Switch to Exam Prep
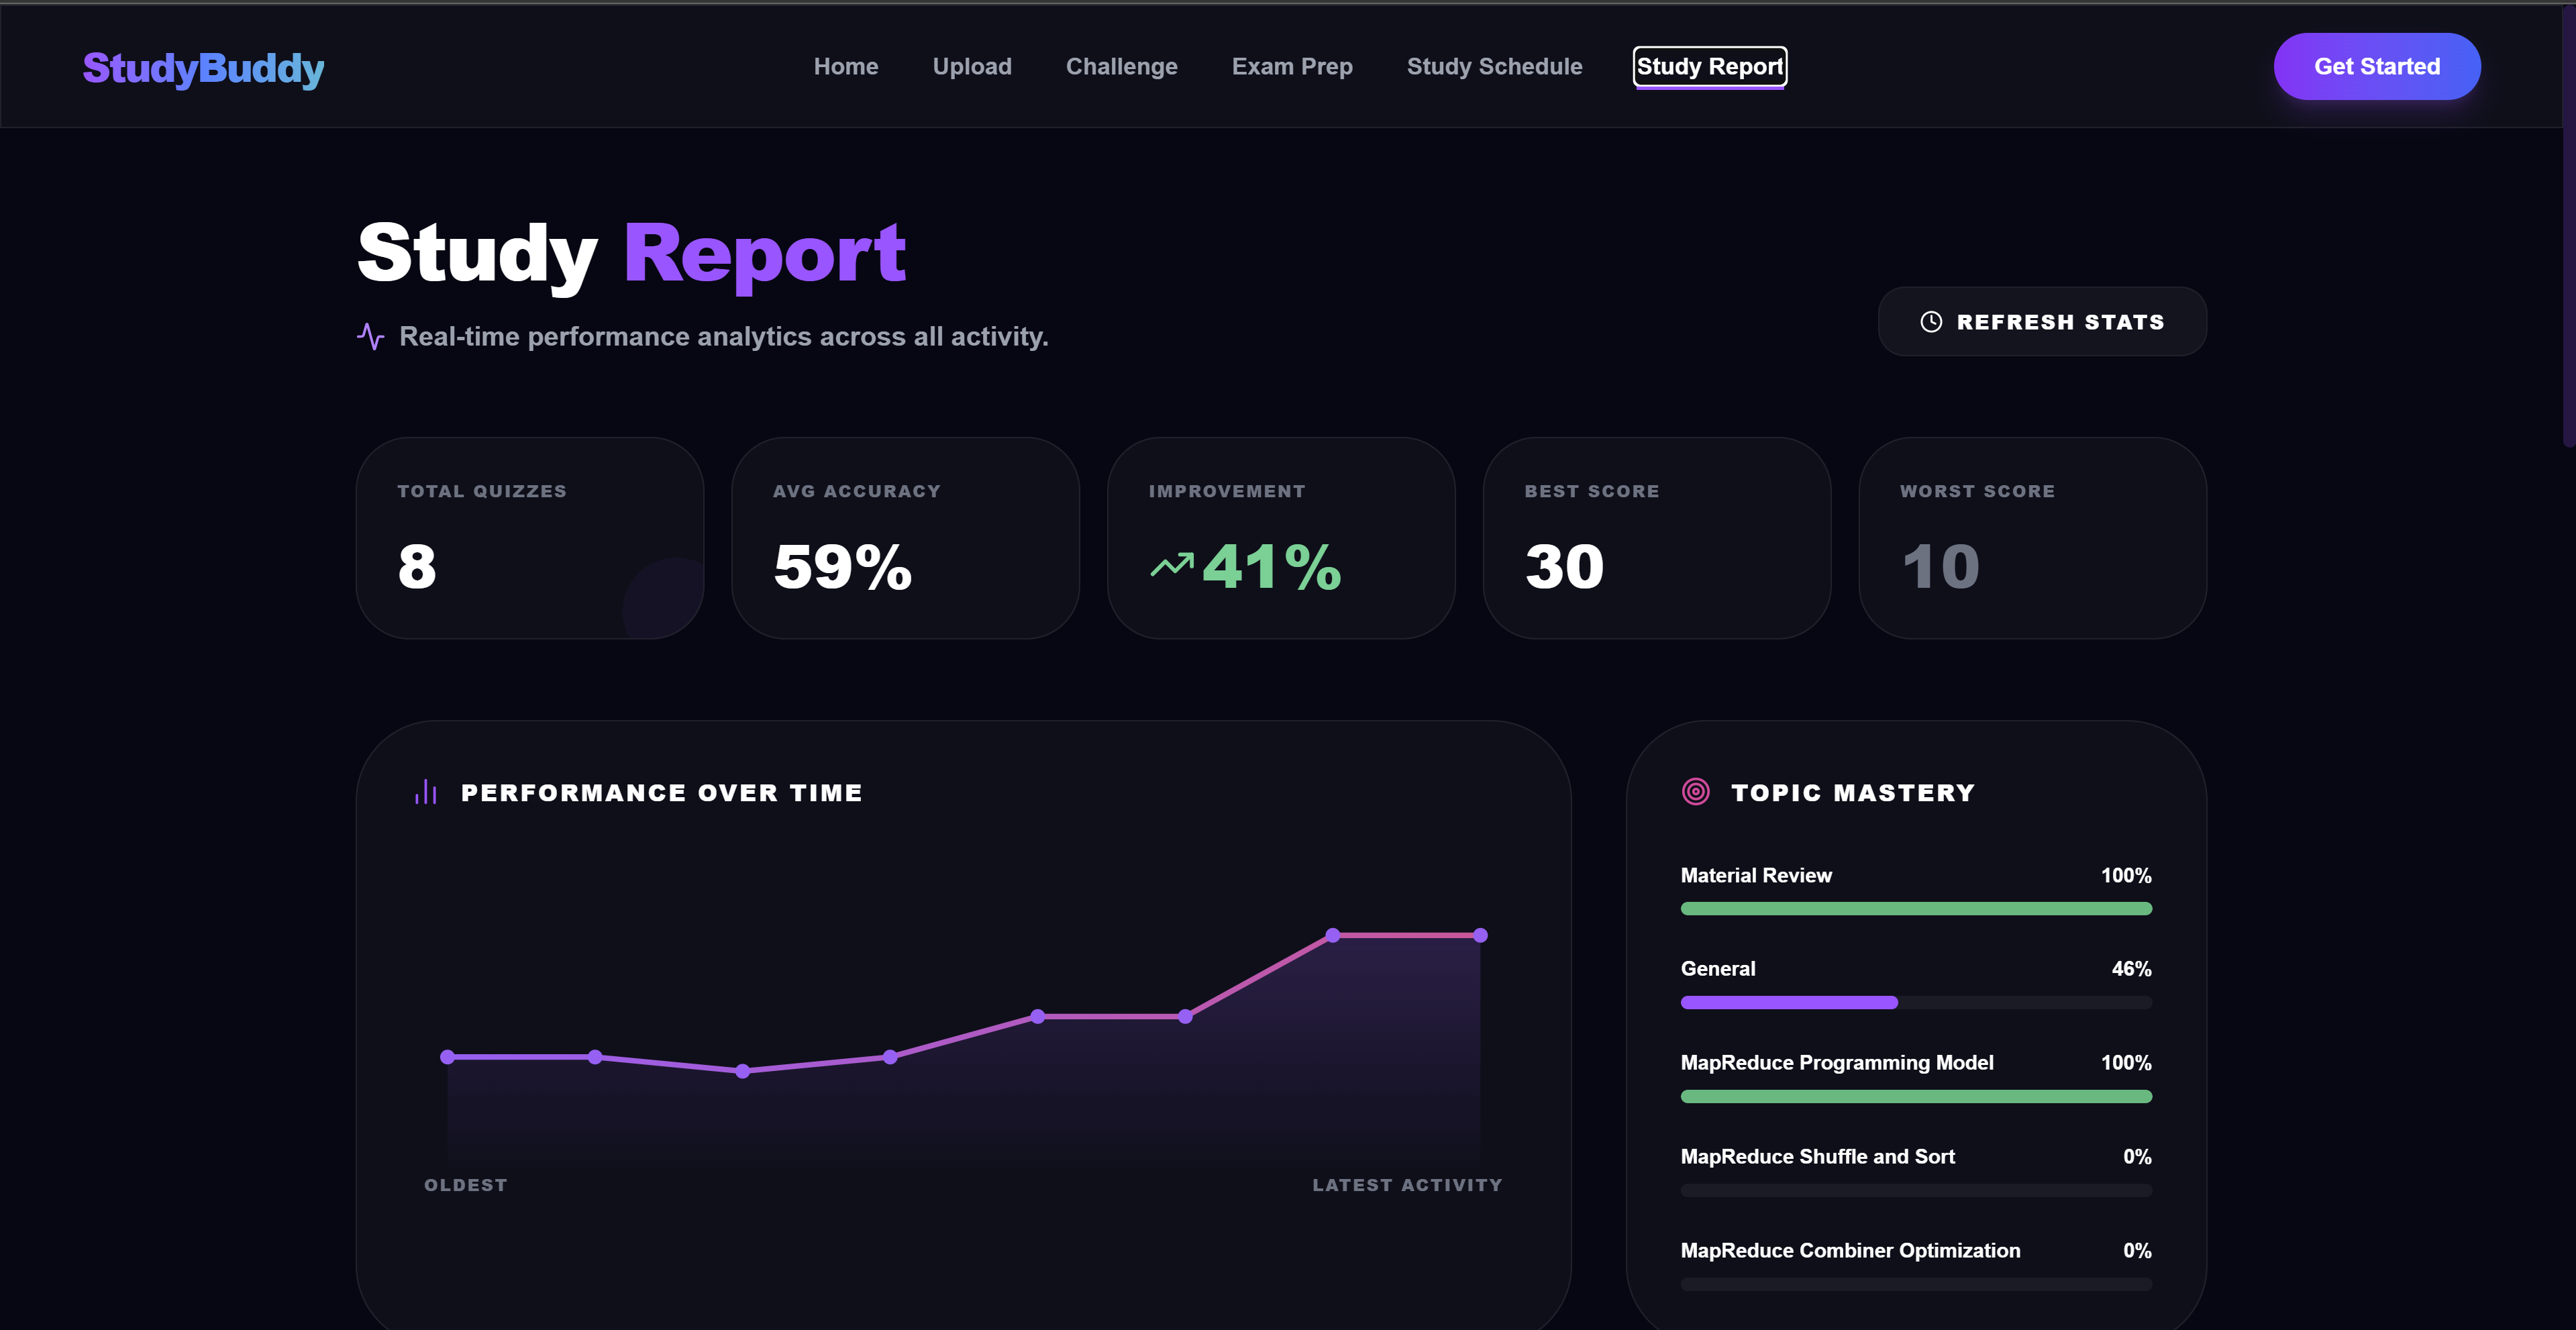 [x=1291, y=67]
